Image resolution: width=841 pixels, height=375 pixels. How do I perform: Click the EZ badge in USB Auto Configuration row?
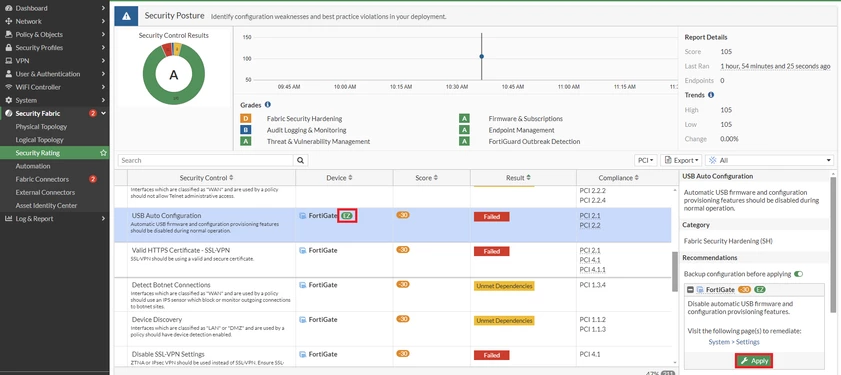point(348,216)
